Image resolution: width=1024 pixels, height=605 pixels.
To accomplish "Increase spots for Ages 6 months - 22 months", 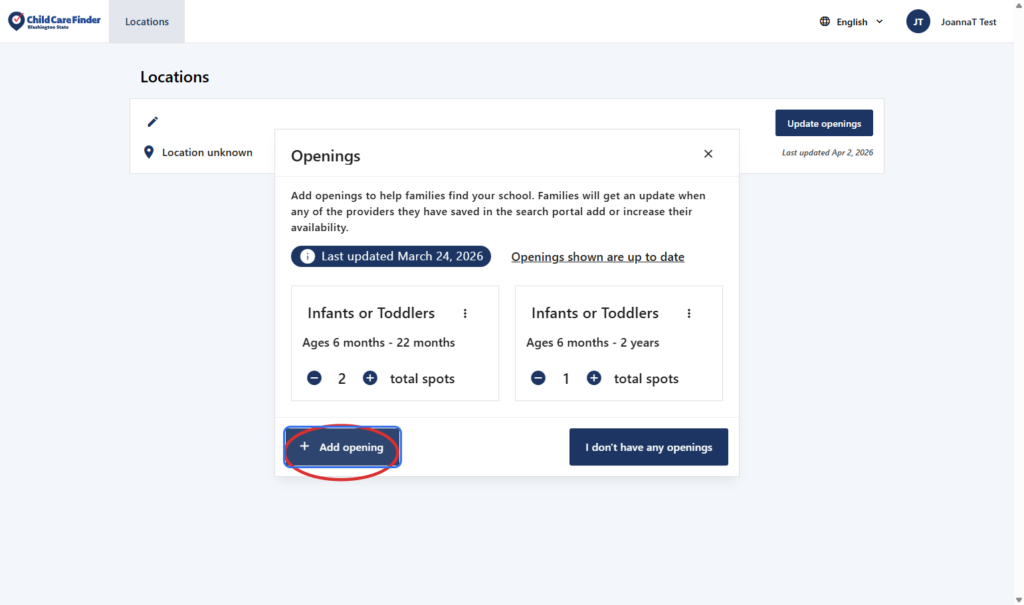I will tap(370, 378).
